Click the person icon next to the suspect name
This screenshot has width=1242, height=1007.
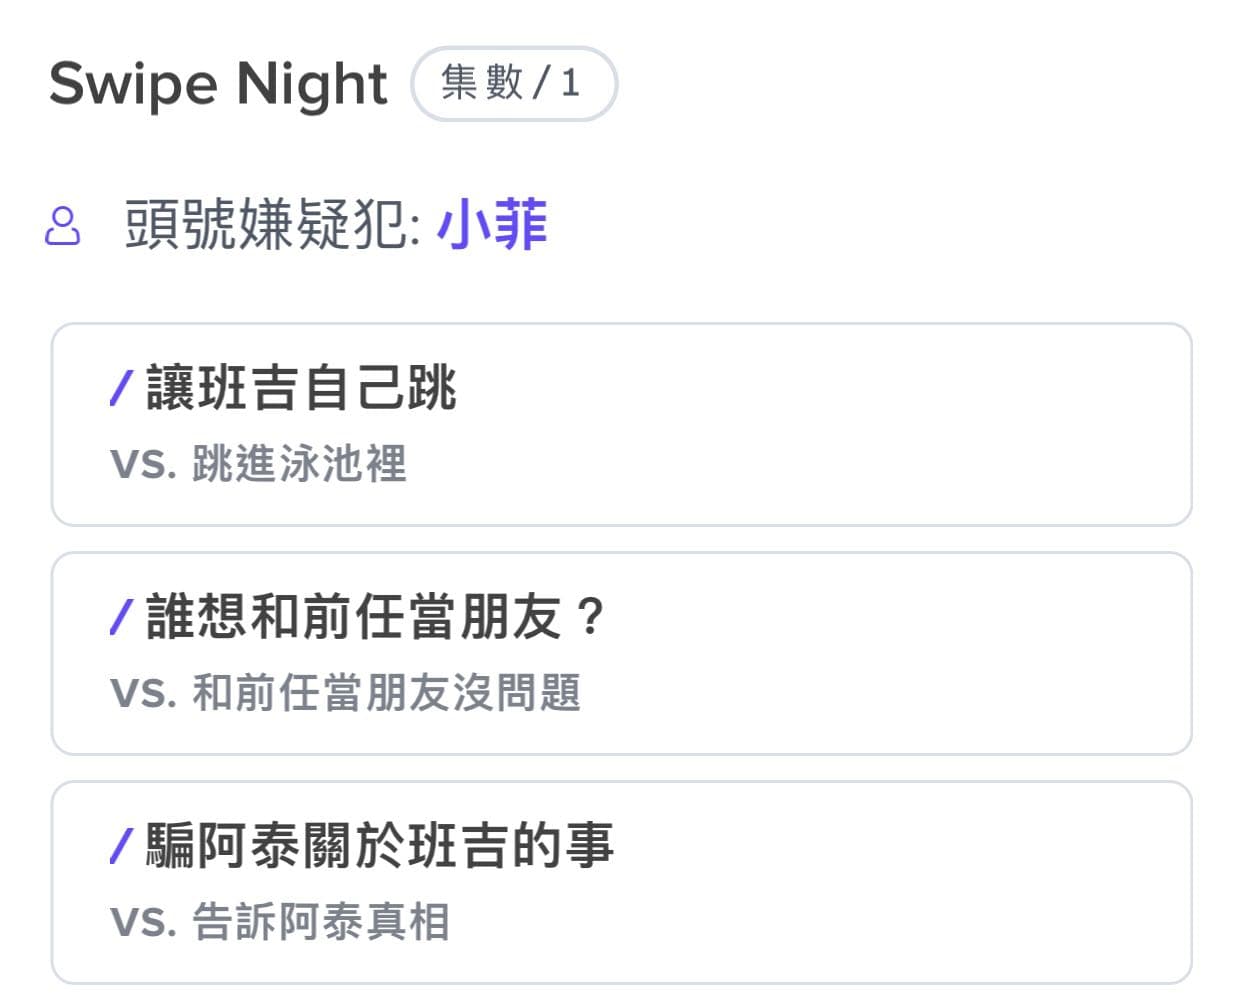(x=62, y=226)
